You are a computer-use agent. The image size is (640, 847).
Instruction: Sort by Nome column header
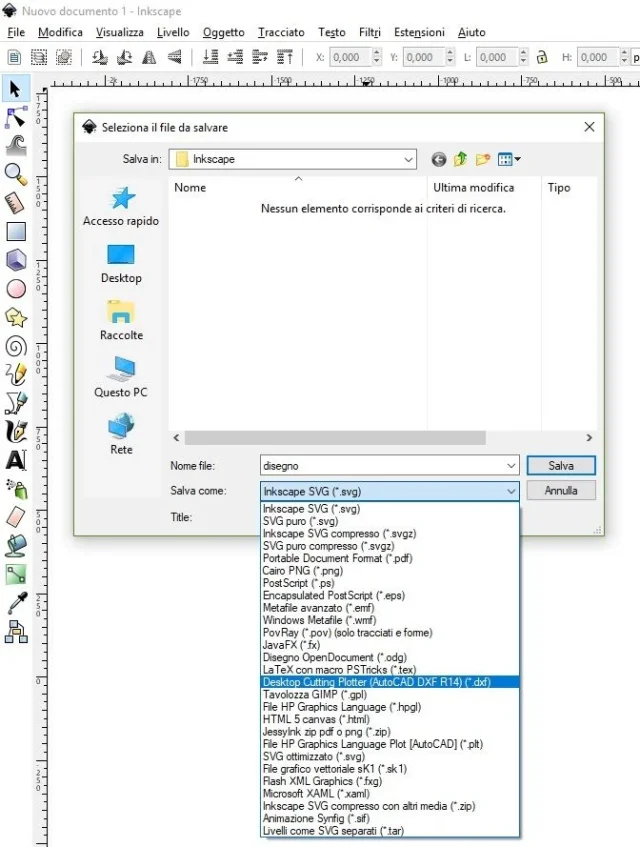coord(298,187)
